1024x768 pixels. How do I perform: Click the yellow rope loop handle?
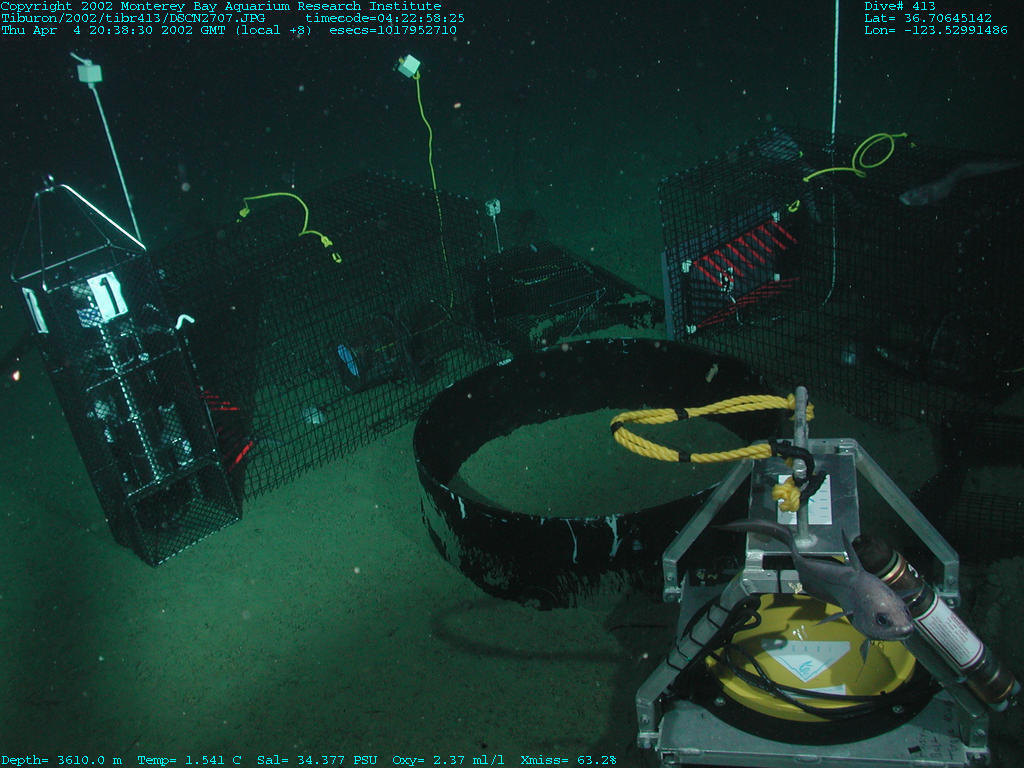700,430
